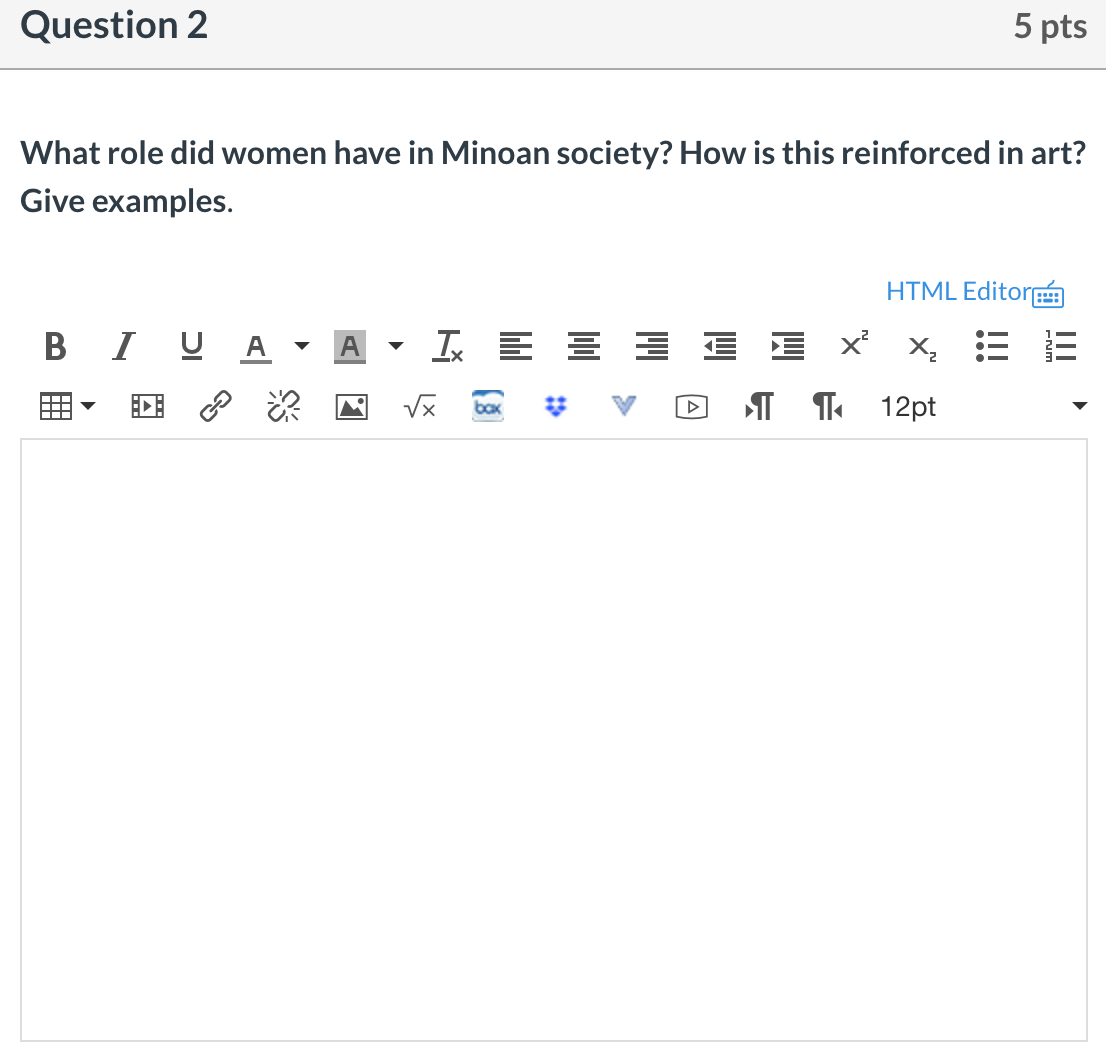Pick the background highlight color swatch
The image size is (1106, 1058).
coord(349,346)
